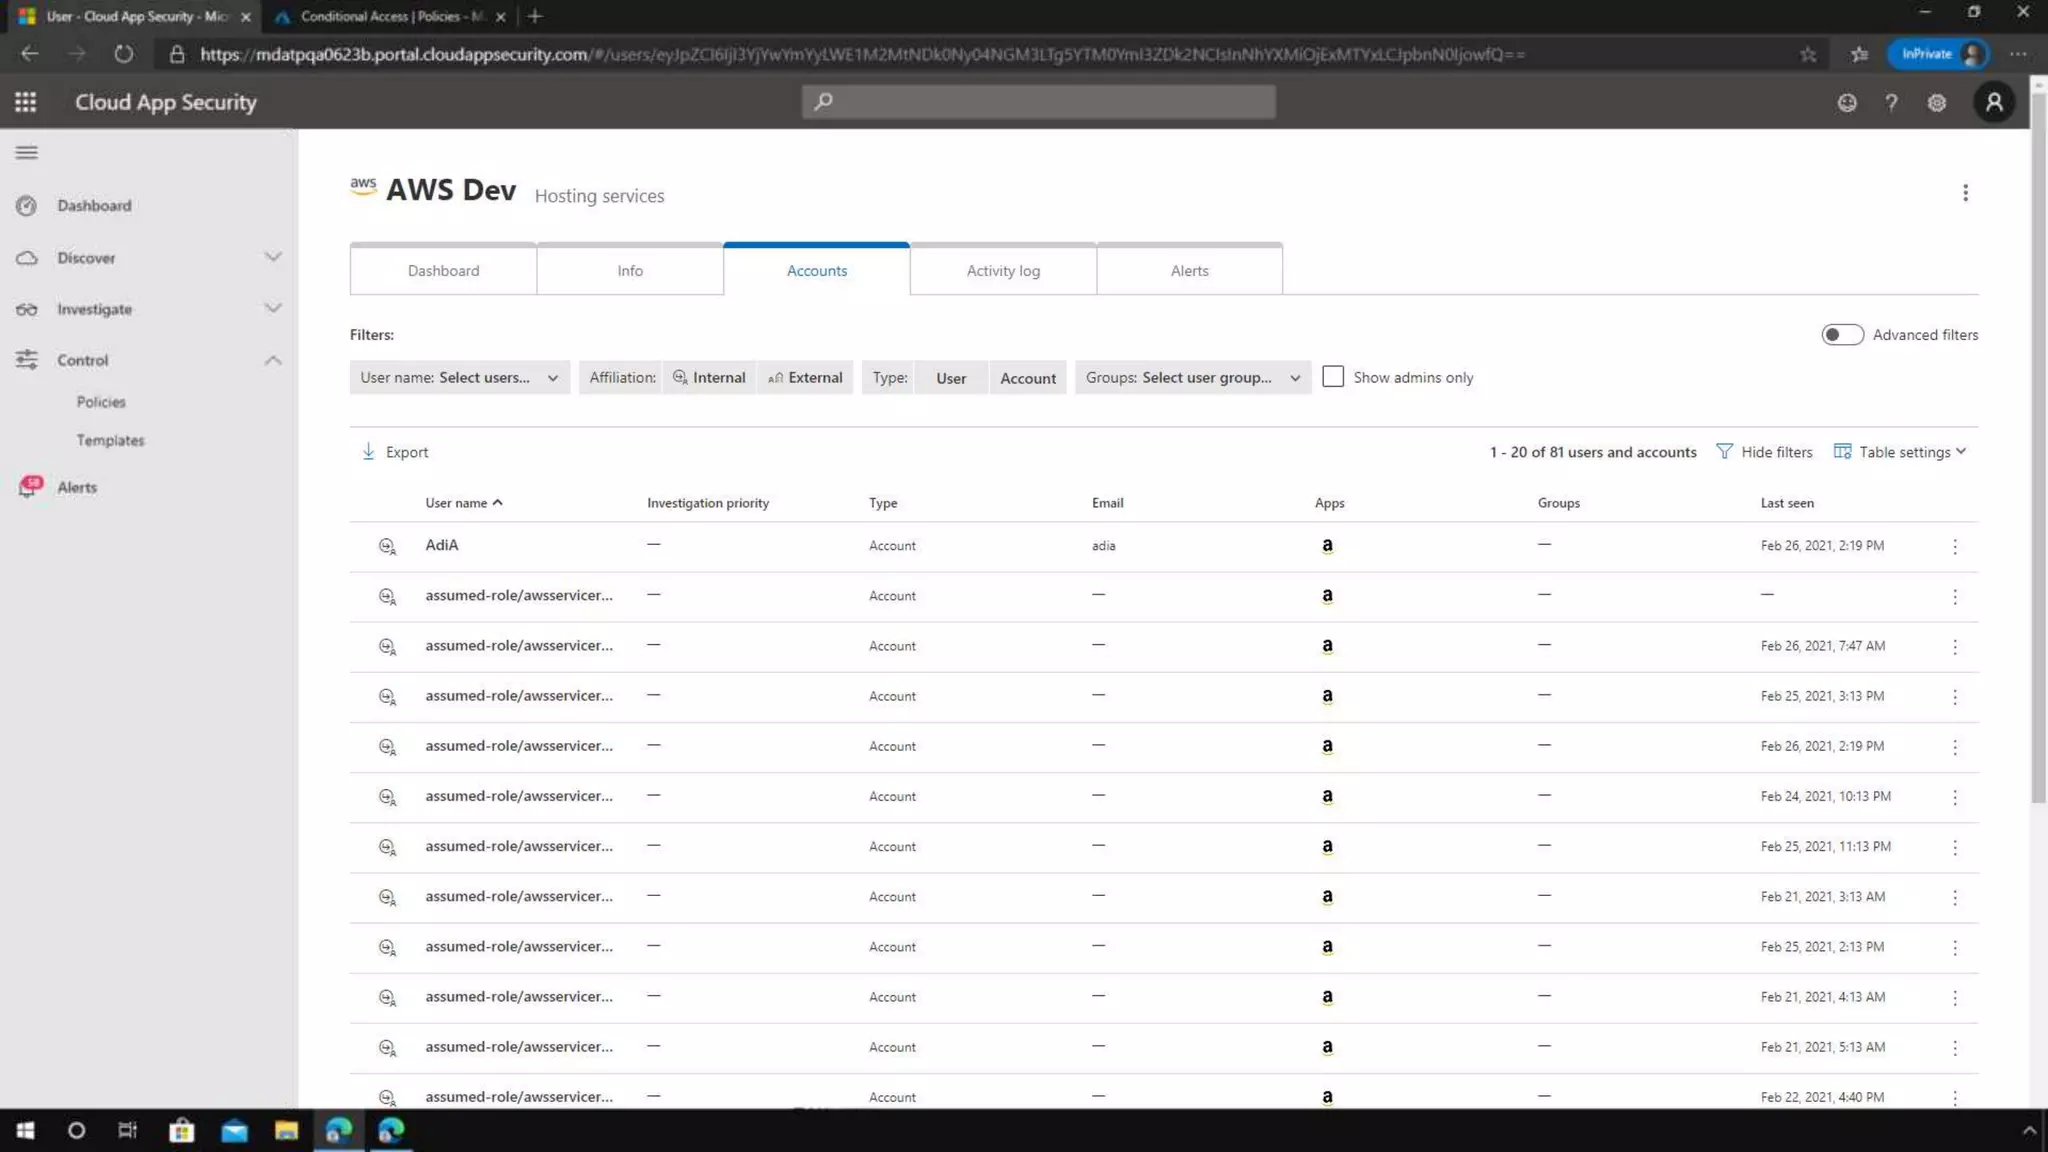
Task: Switch to the Activity log tab
Action: 1003,270
